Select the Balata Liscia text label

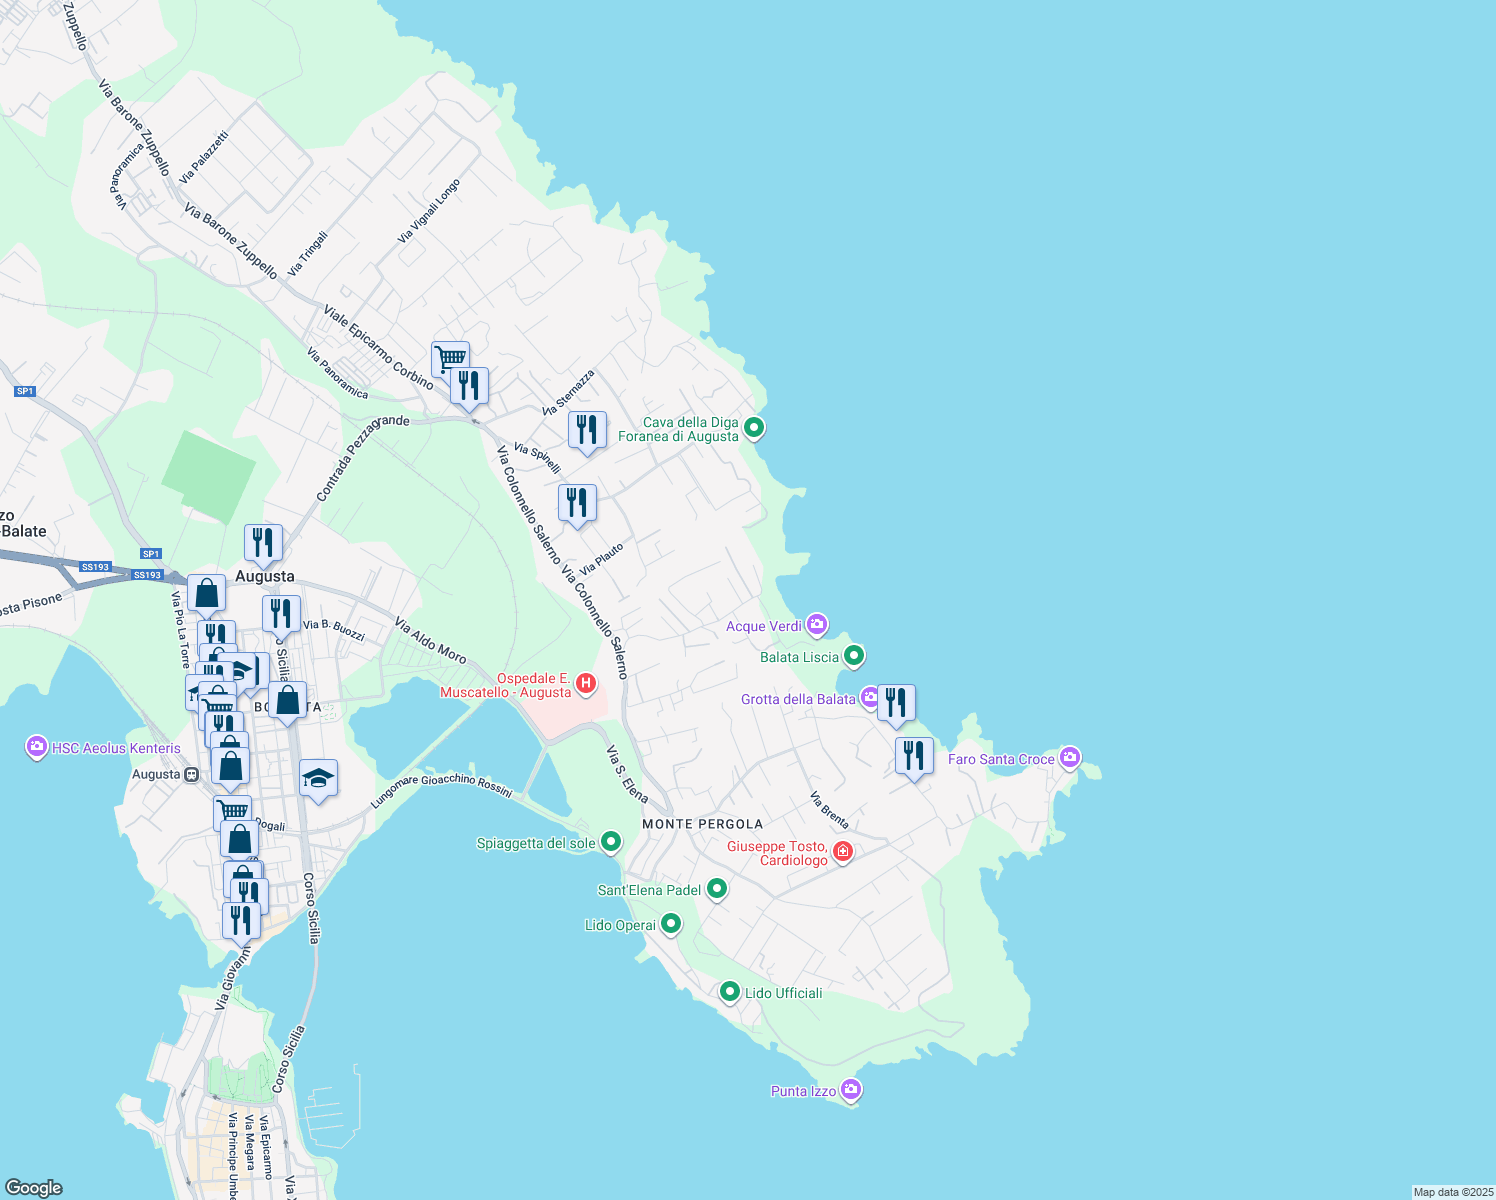pyautogui.click(x=799, y=657)
